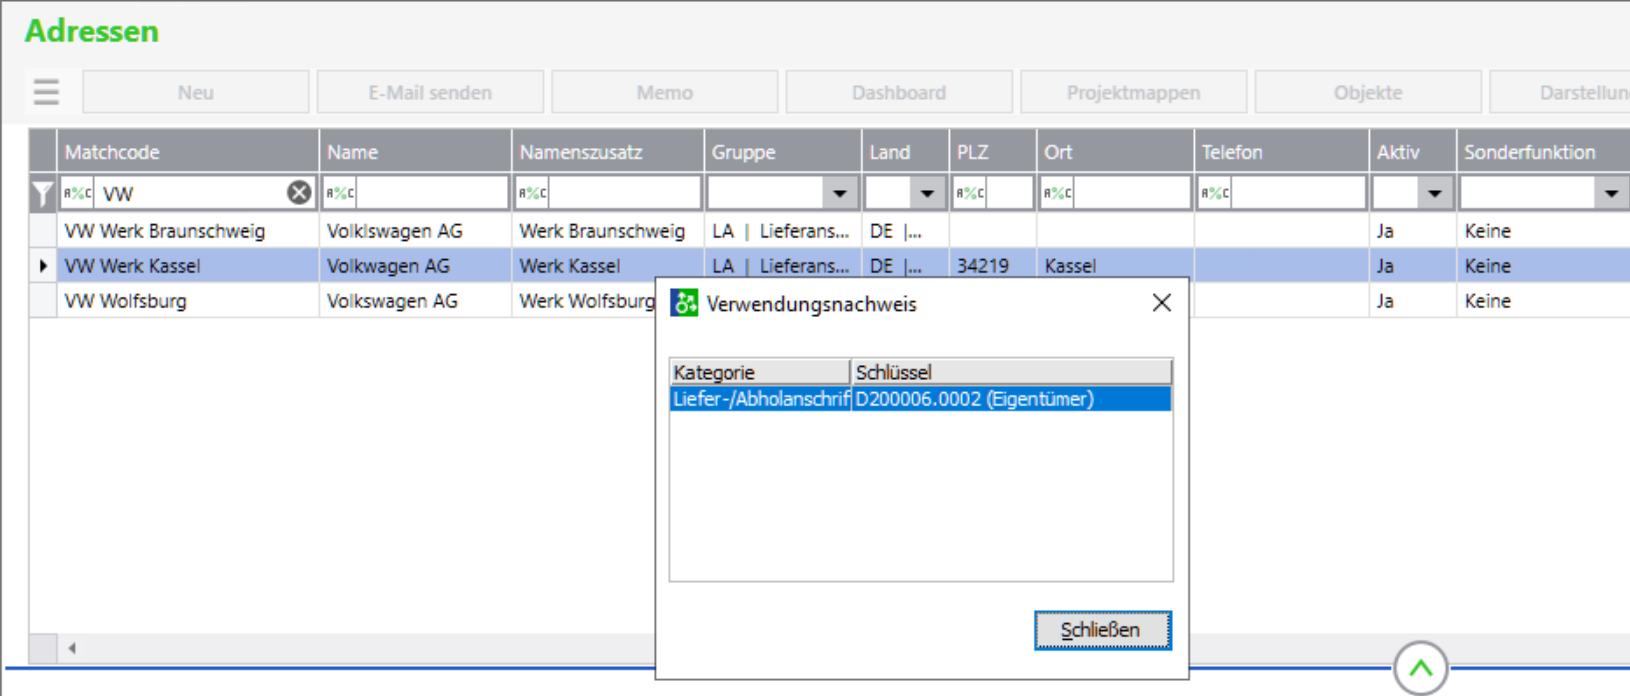Image resolution: width=1630 pixels, height=696 pixels.
Task: Sort by Land column header
Action: coord(905,152)
